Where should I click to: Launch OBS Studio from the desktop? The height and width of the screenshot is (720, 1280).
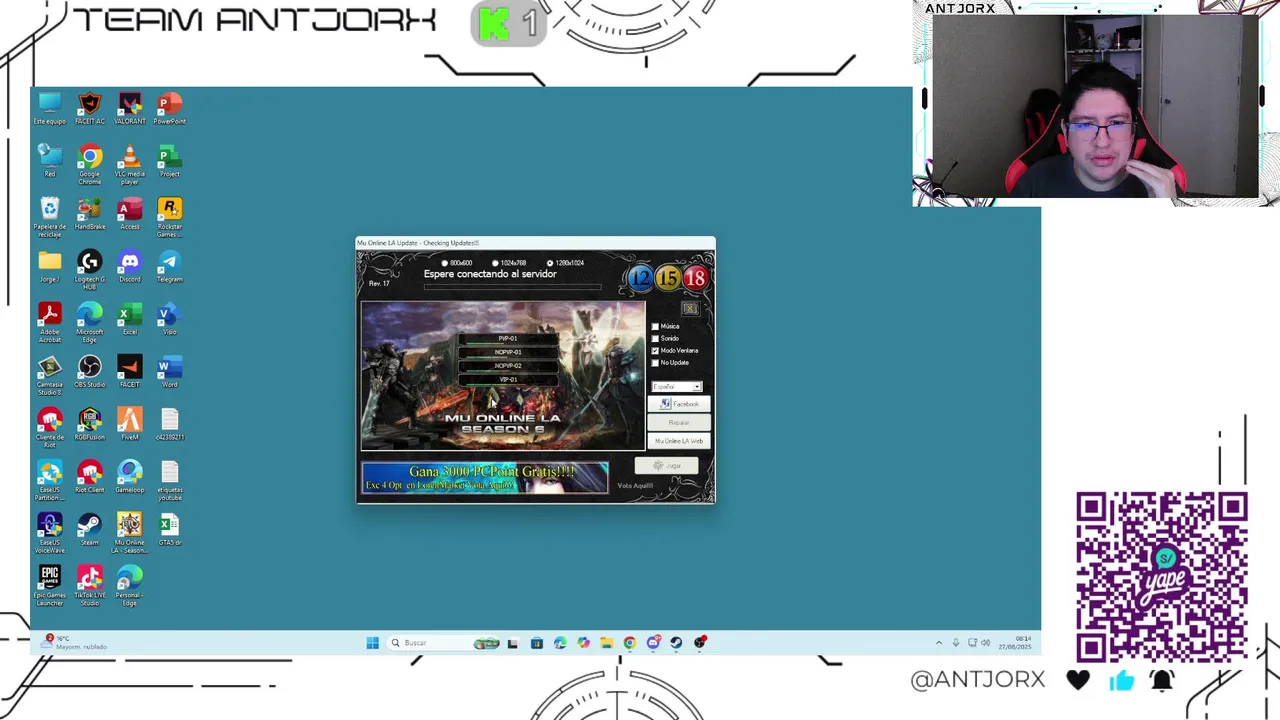pos(90,372)
